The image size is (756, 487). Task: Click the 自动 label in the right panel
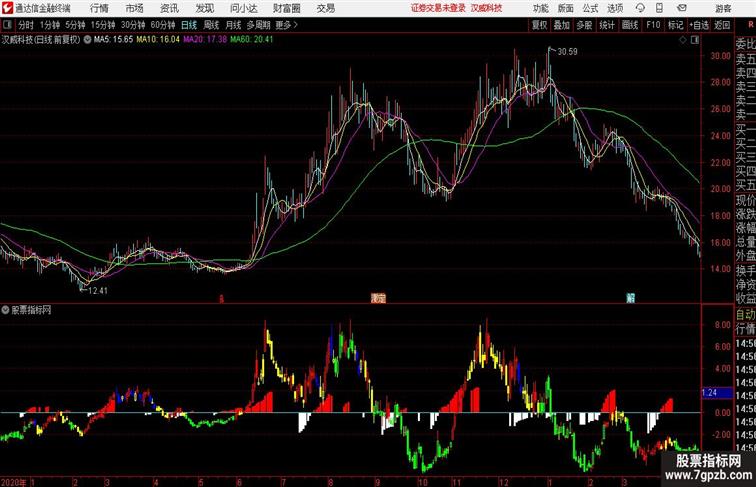(746, 315)
